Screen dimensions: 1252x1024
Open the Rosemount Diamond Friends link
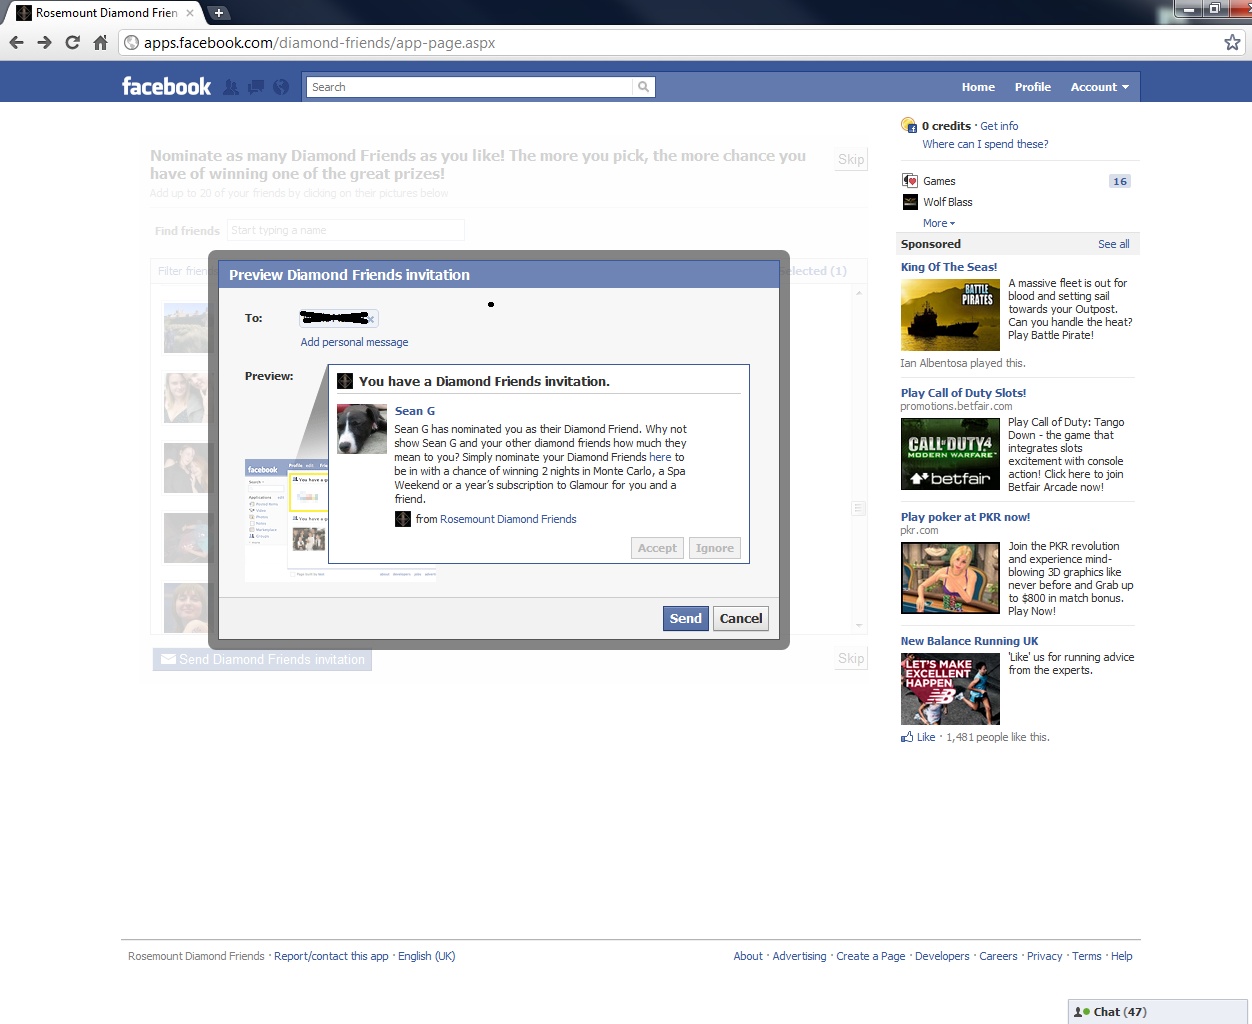pos(508,519)
